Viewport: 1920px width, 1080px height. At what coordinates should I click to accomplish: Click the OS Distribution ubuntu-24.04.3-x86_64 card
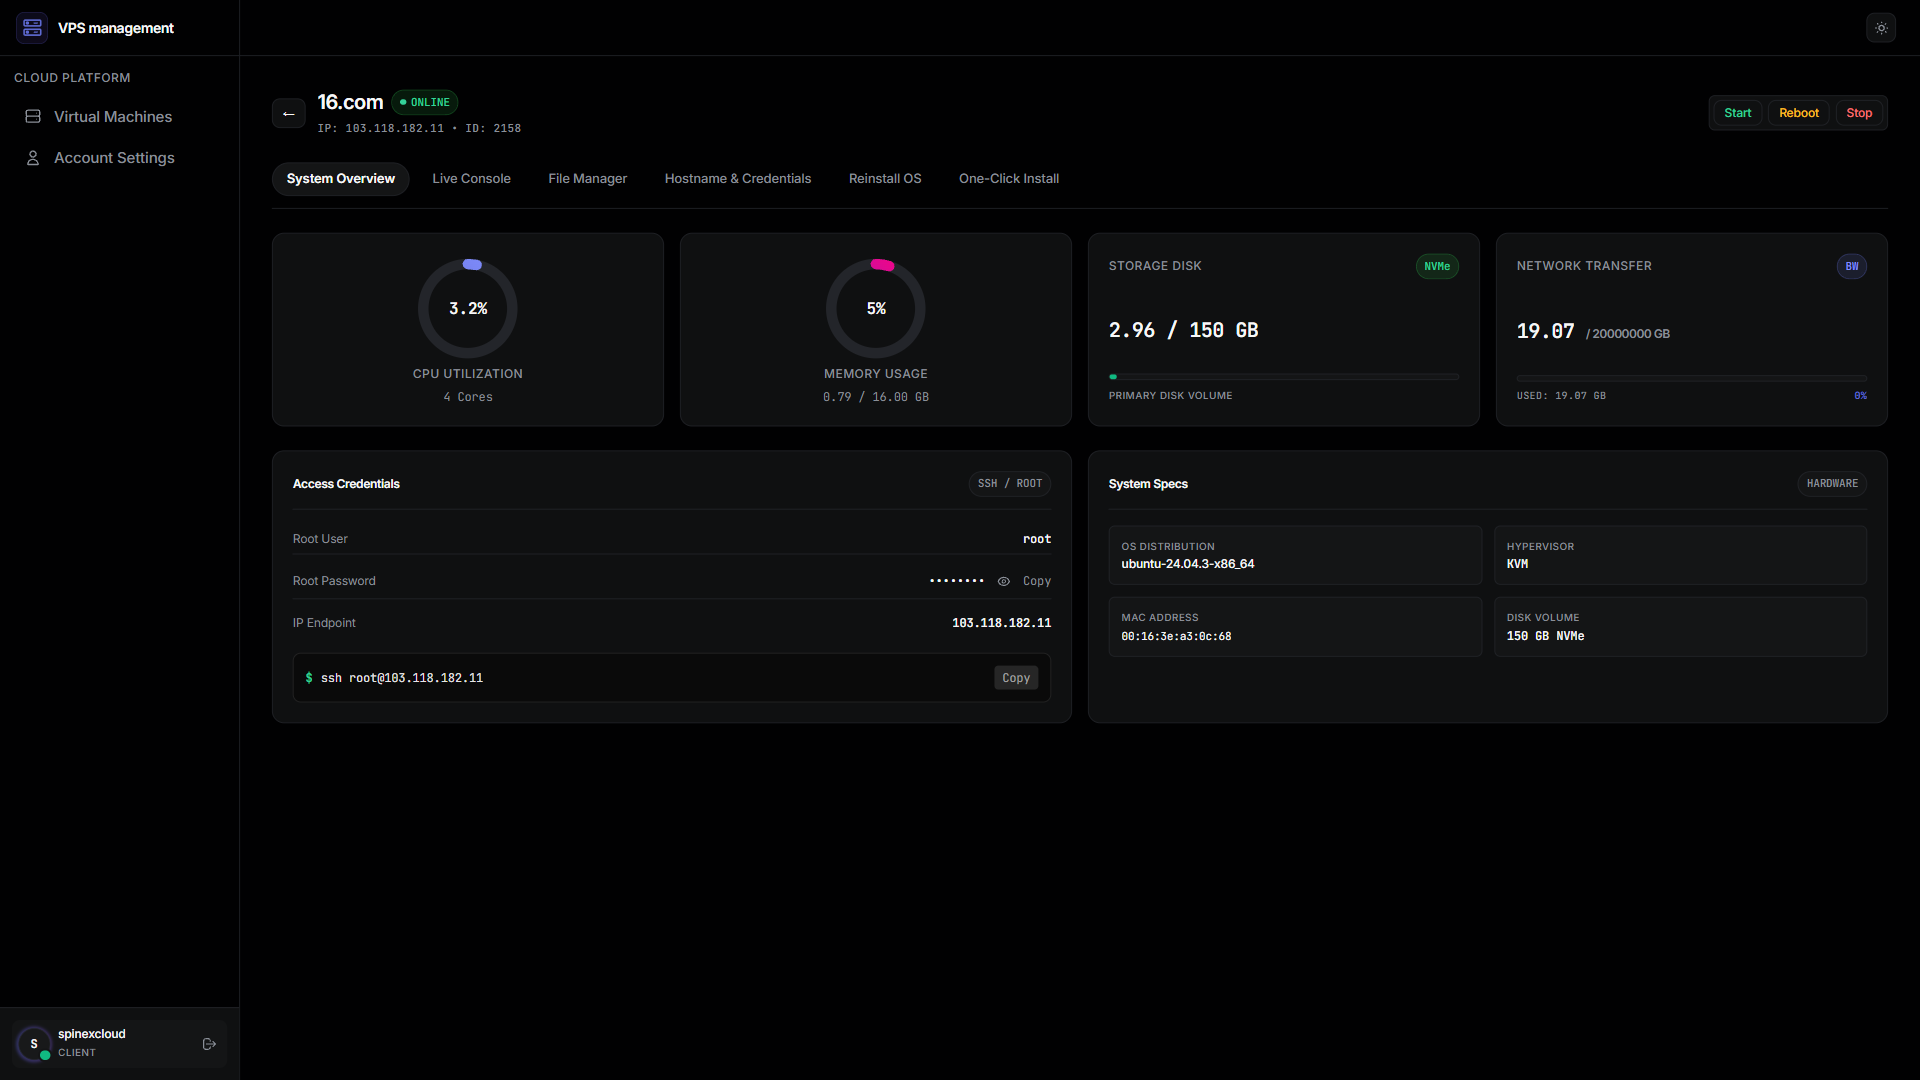(1295, 555)
